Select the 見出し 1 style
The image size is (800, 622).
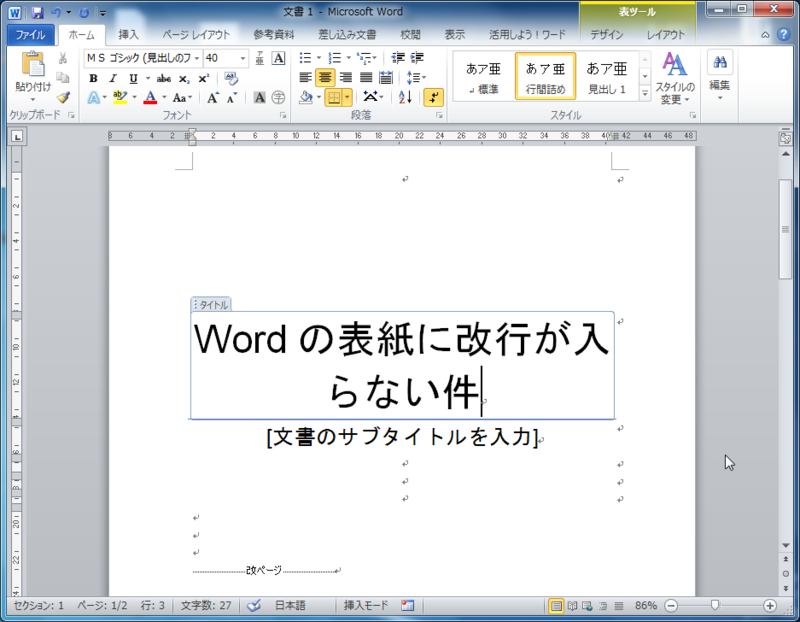(606, 76)
